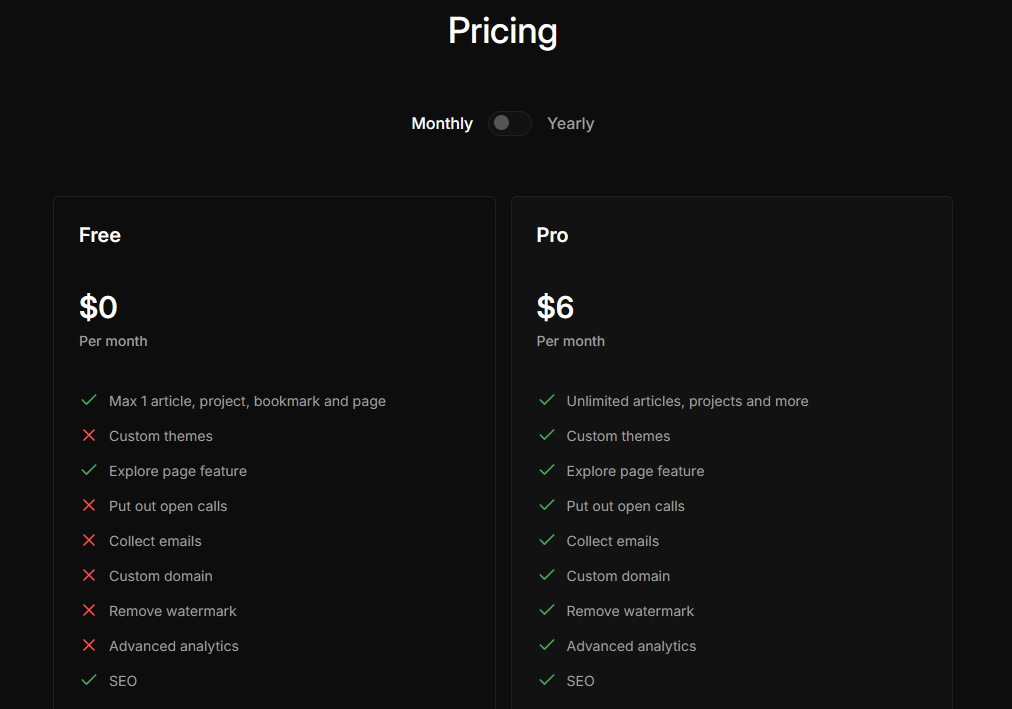Click red X beside Free Collect emails
This screenshot has height=709, width=1012.
point(89,541)
